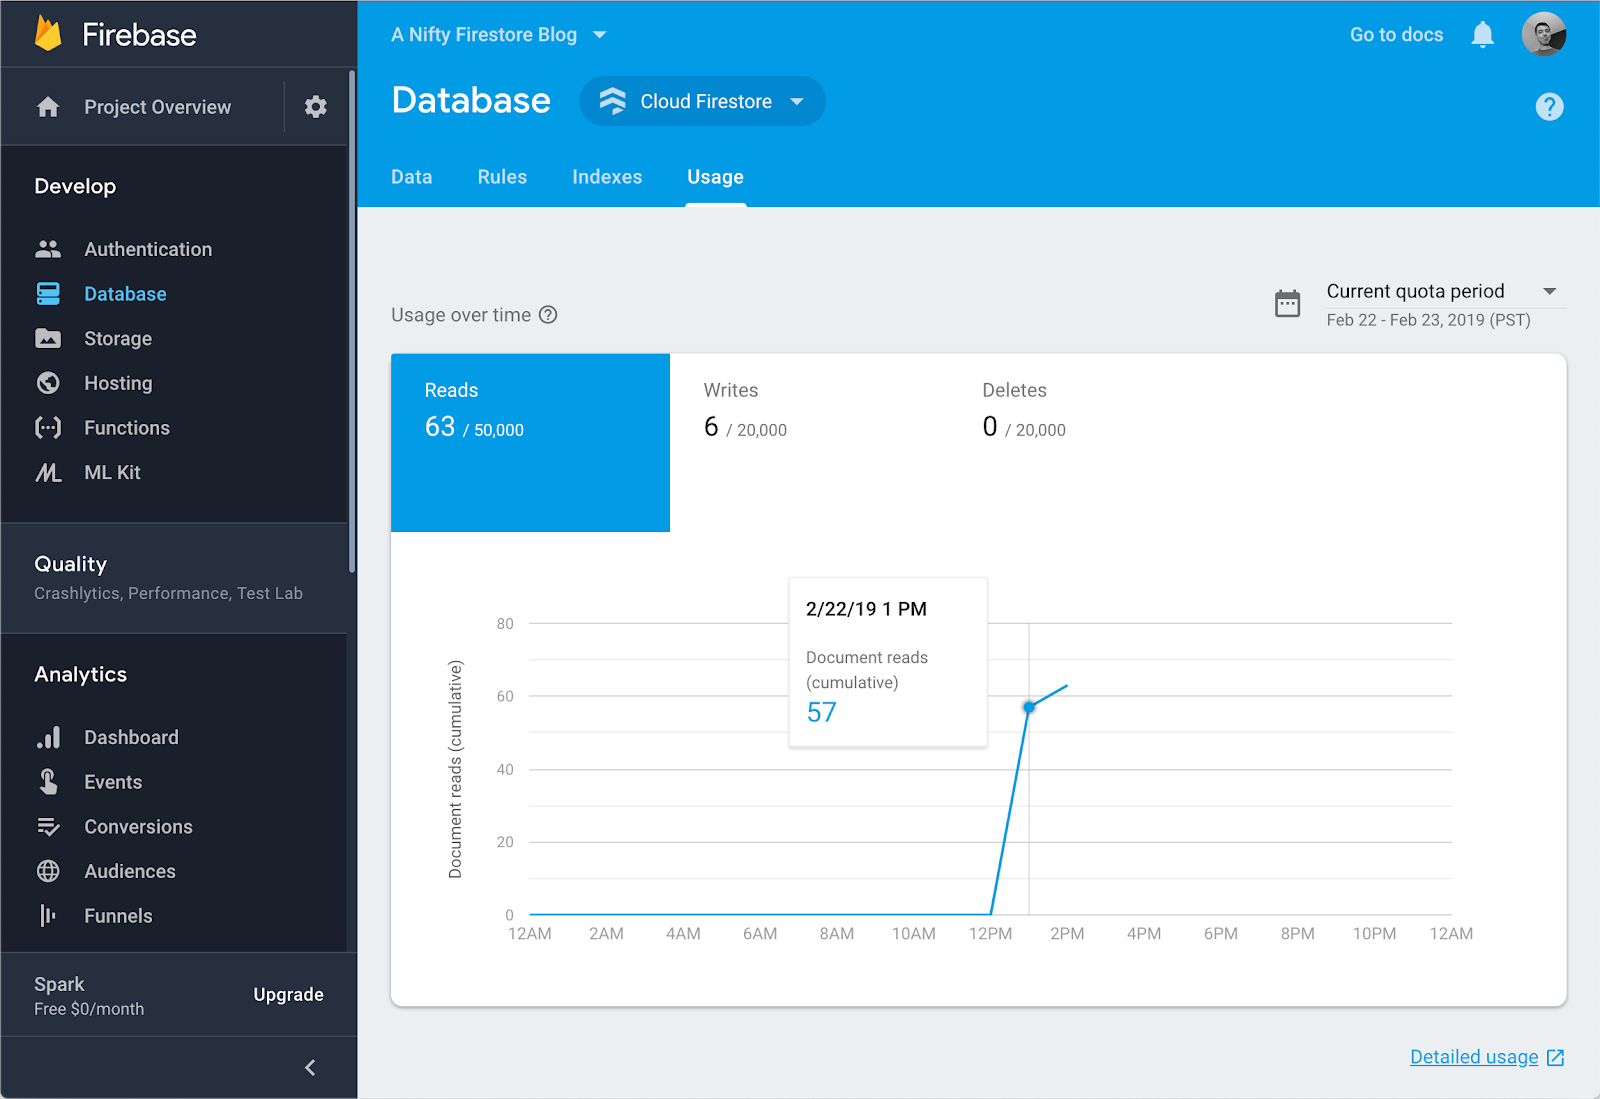
Task: Click the 2/22/19 1 PM tooltip heading
Action: (x=866, y=609)
